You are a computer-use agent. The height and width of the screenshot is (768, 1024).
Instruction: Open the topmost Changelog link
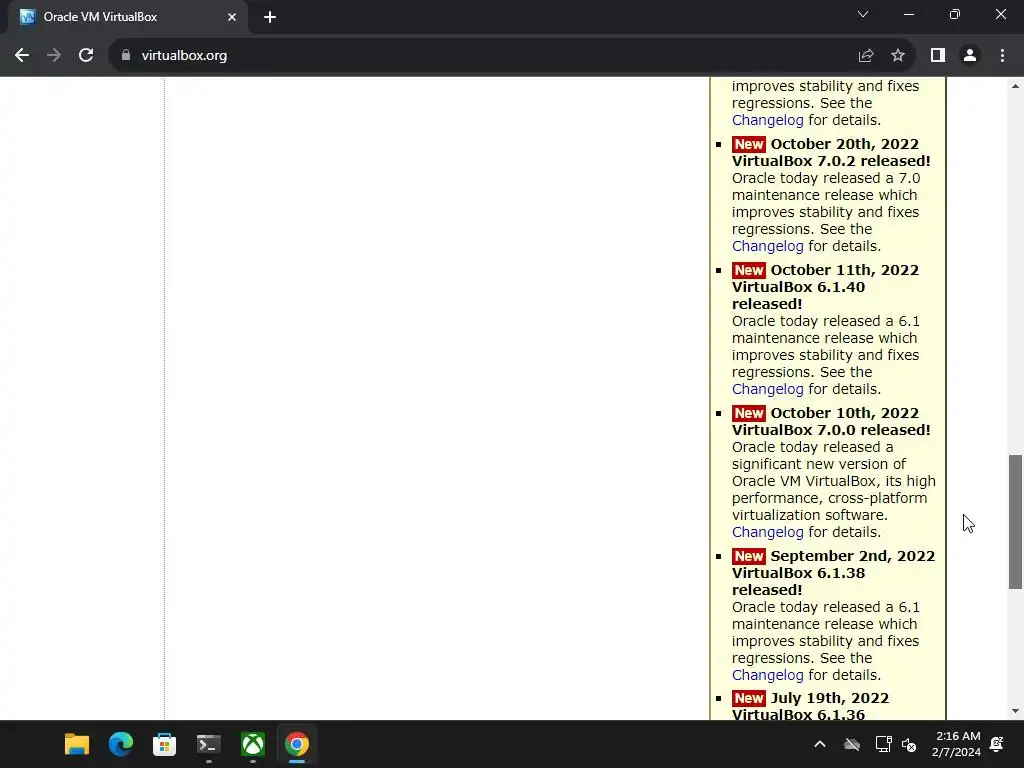[767, 120]
